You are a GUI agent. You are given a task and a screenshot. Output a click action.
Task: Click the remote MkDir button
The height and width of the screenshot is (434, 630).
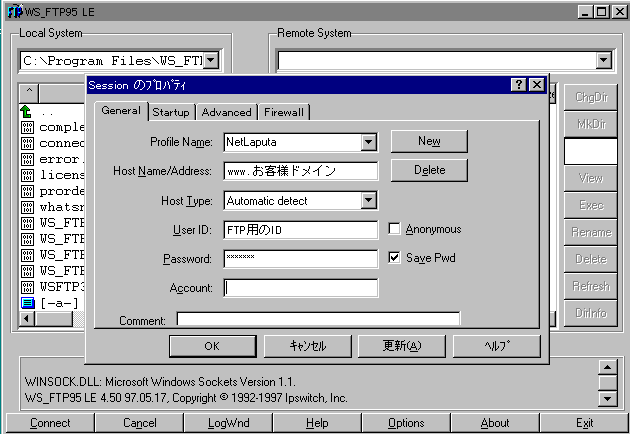[x=591, y=124]
